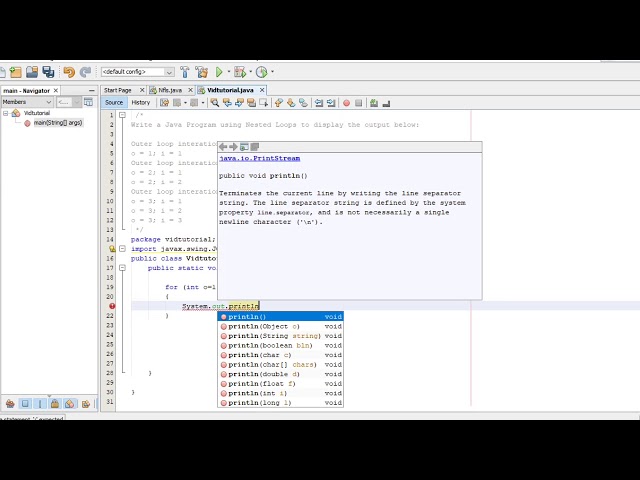The height and width of the screenshot is (480, 640).
Task: Open the Debug Project dropdown arrow
Action: [250, 72]
